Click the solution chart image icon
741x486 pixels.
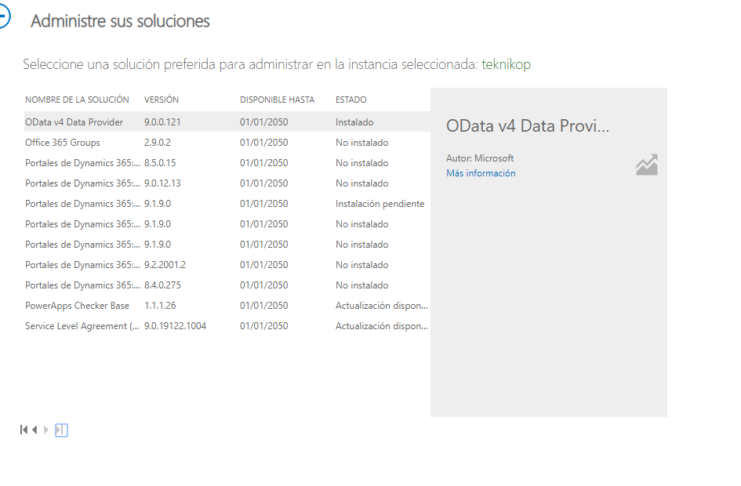coord(646,165)
